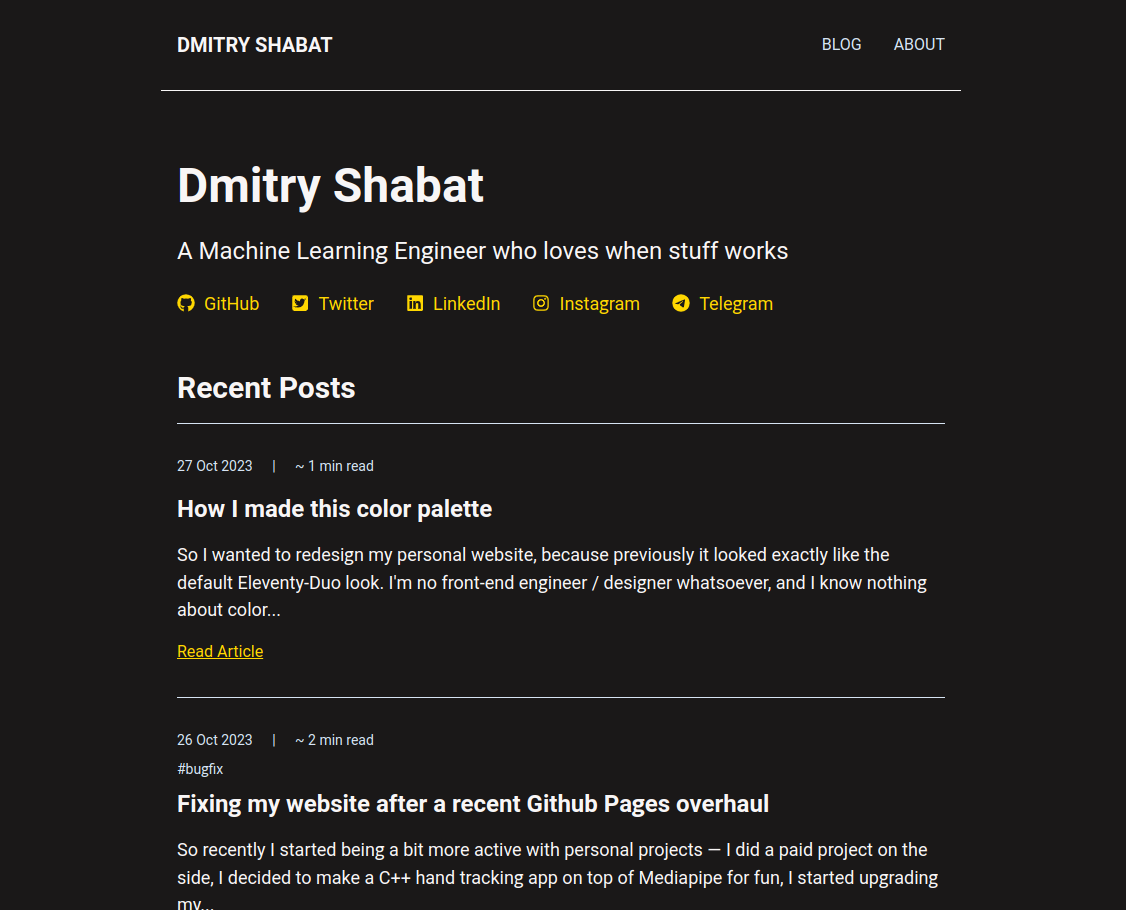Open "Fixing my website" post title
This screenshot has height=910, width=1126.
(472, 804)
